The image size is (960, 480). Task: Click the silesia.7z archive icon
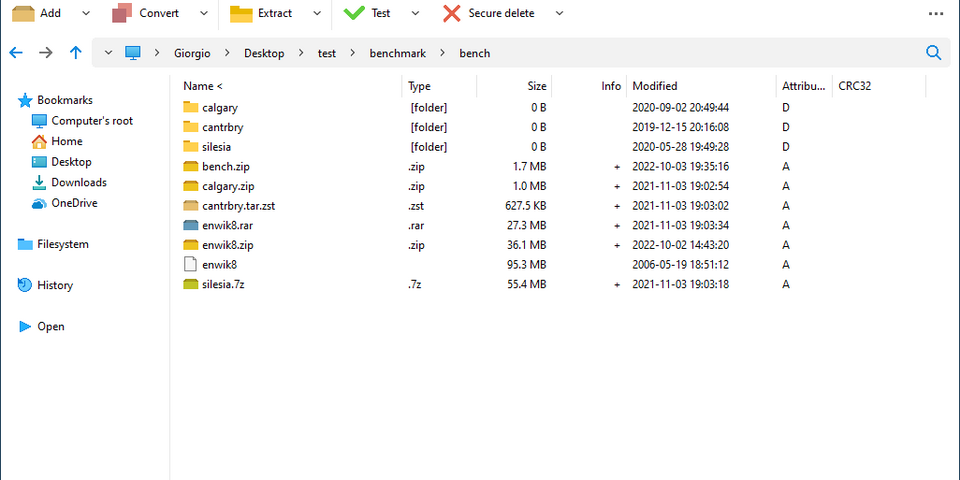191,284
